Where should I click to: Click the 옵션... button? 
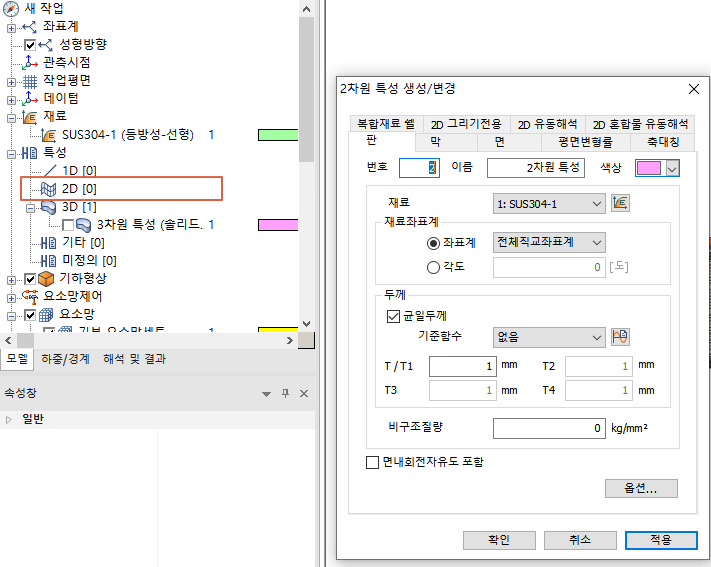(x=641, y=489)
